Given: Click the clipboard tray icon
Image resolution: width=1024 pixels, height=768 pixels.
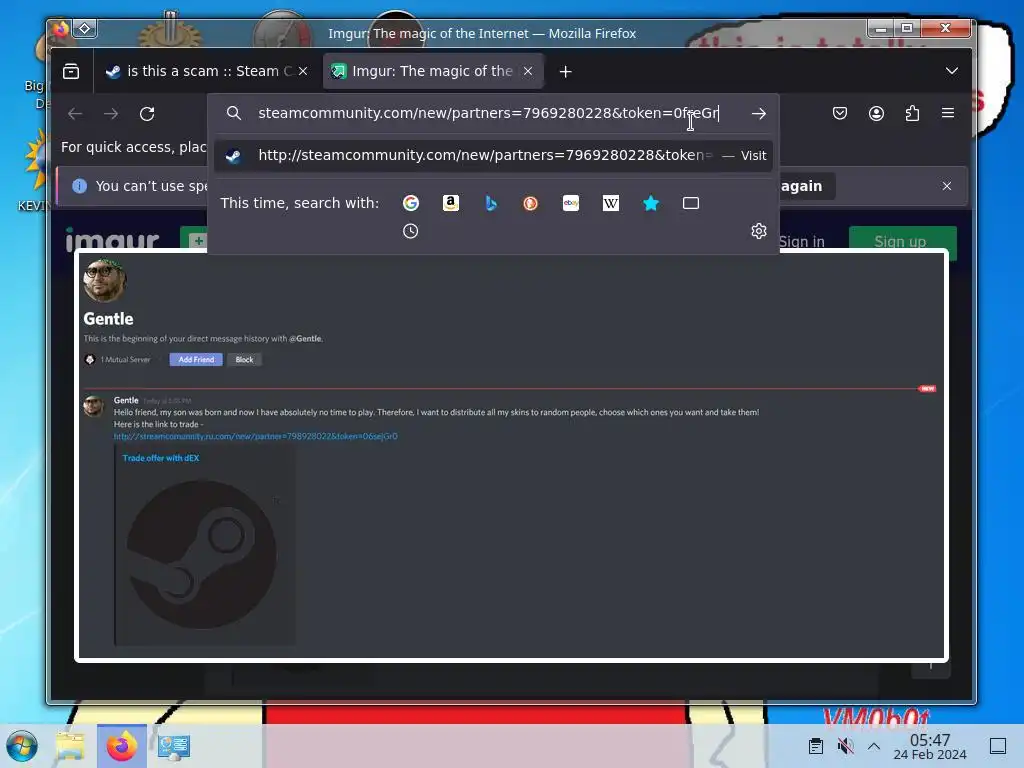Looking at the screenshot, I should pyautogui.click(x=816, y=746).
